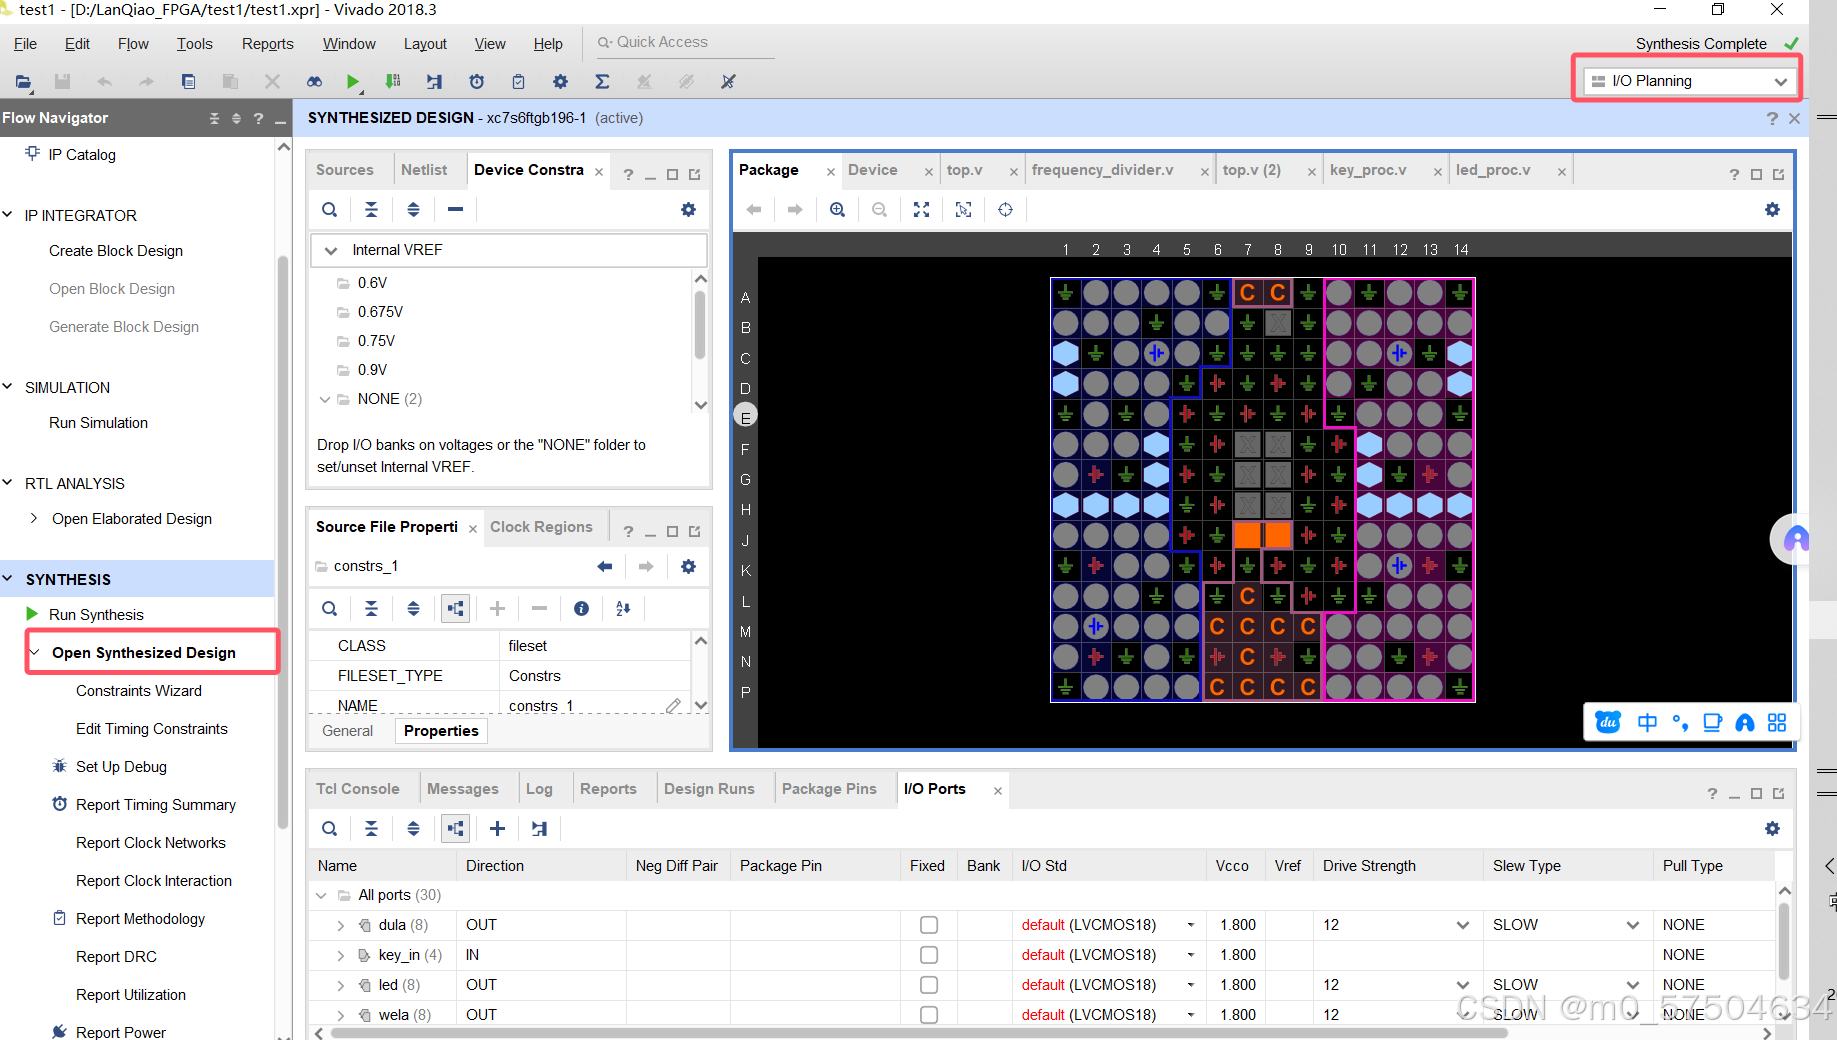Tick the Fixed checkbox for key_in ports

point(929,955)
